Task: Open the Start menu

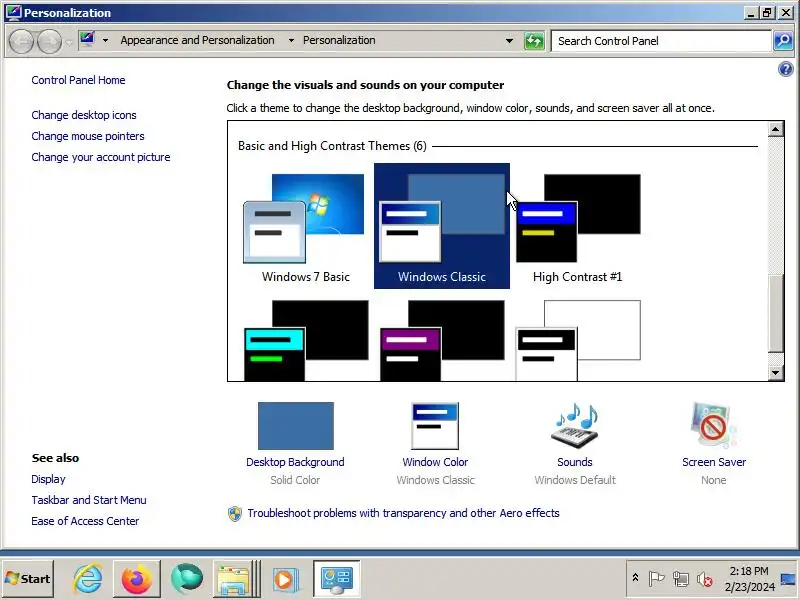Action: tap(28, 579)
